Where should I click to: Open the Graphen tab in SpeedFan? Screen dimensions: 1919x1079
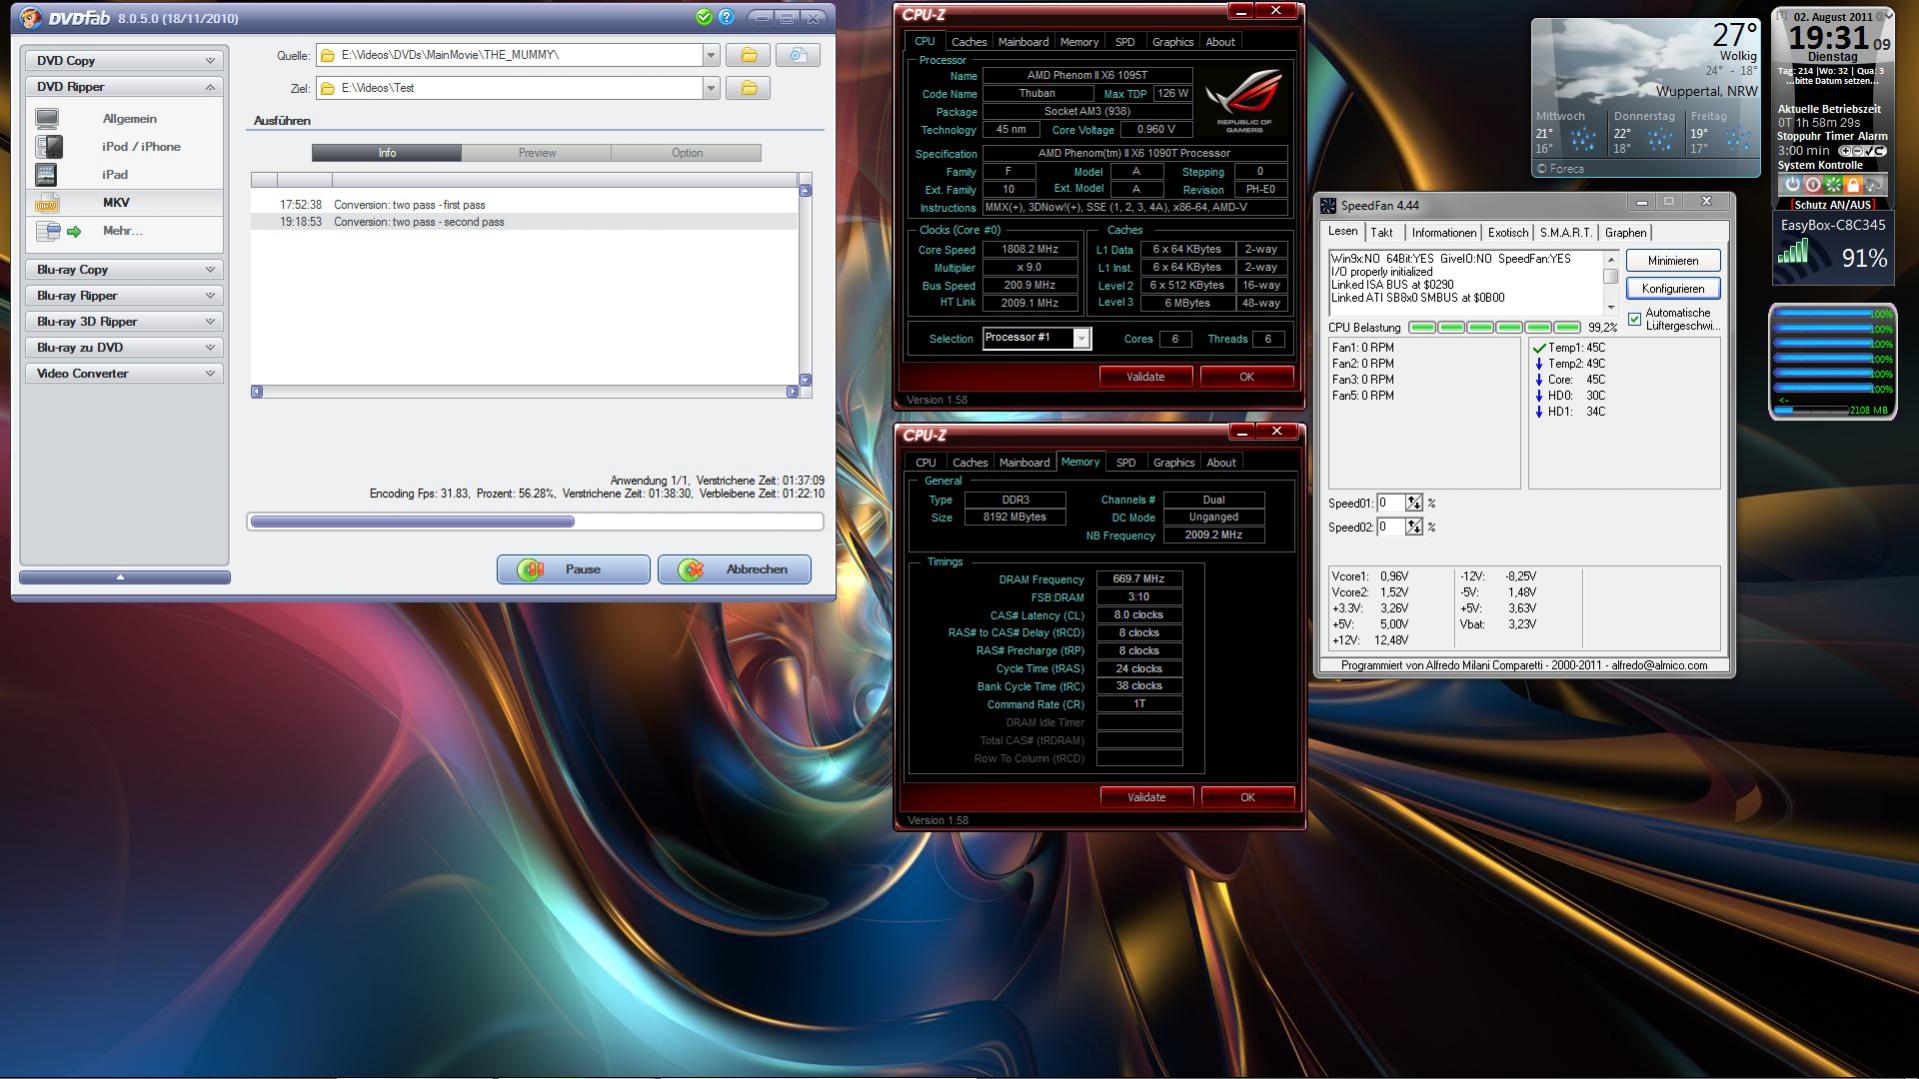[x=1625, y=233]
